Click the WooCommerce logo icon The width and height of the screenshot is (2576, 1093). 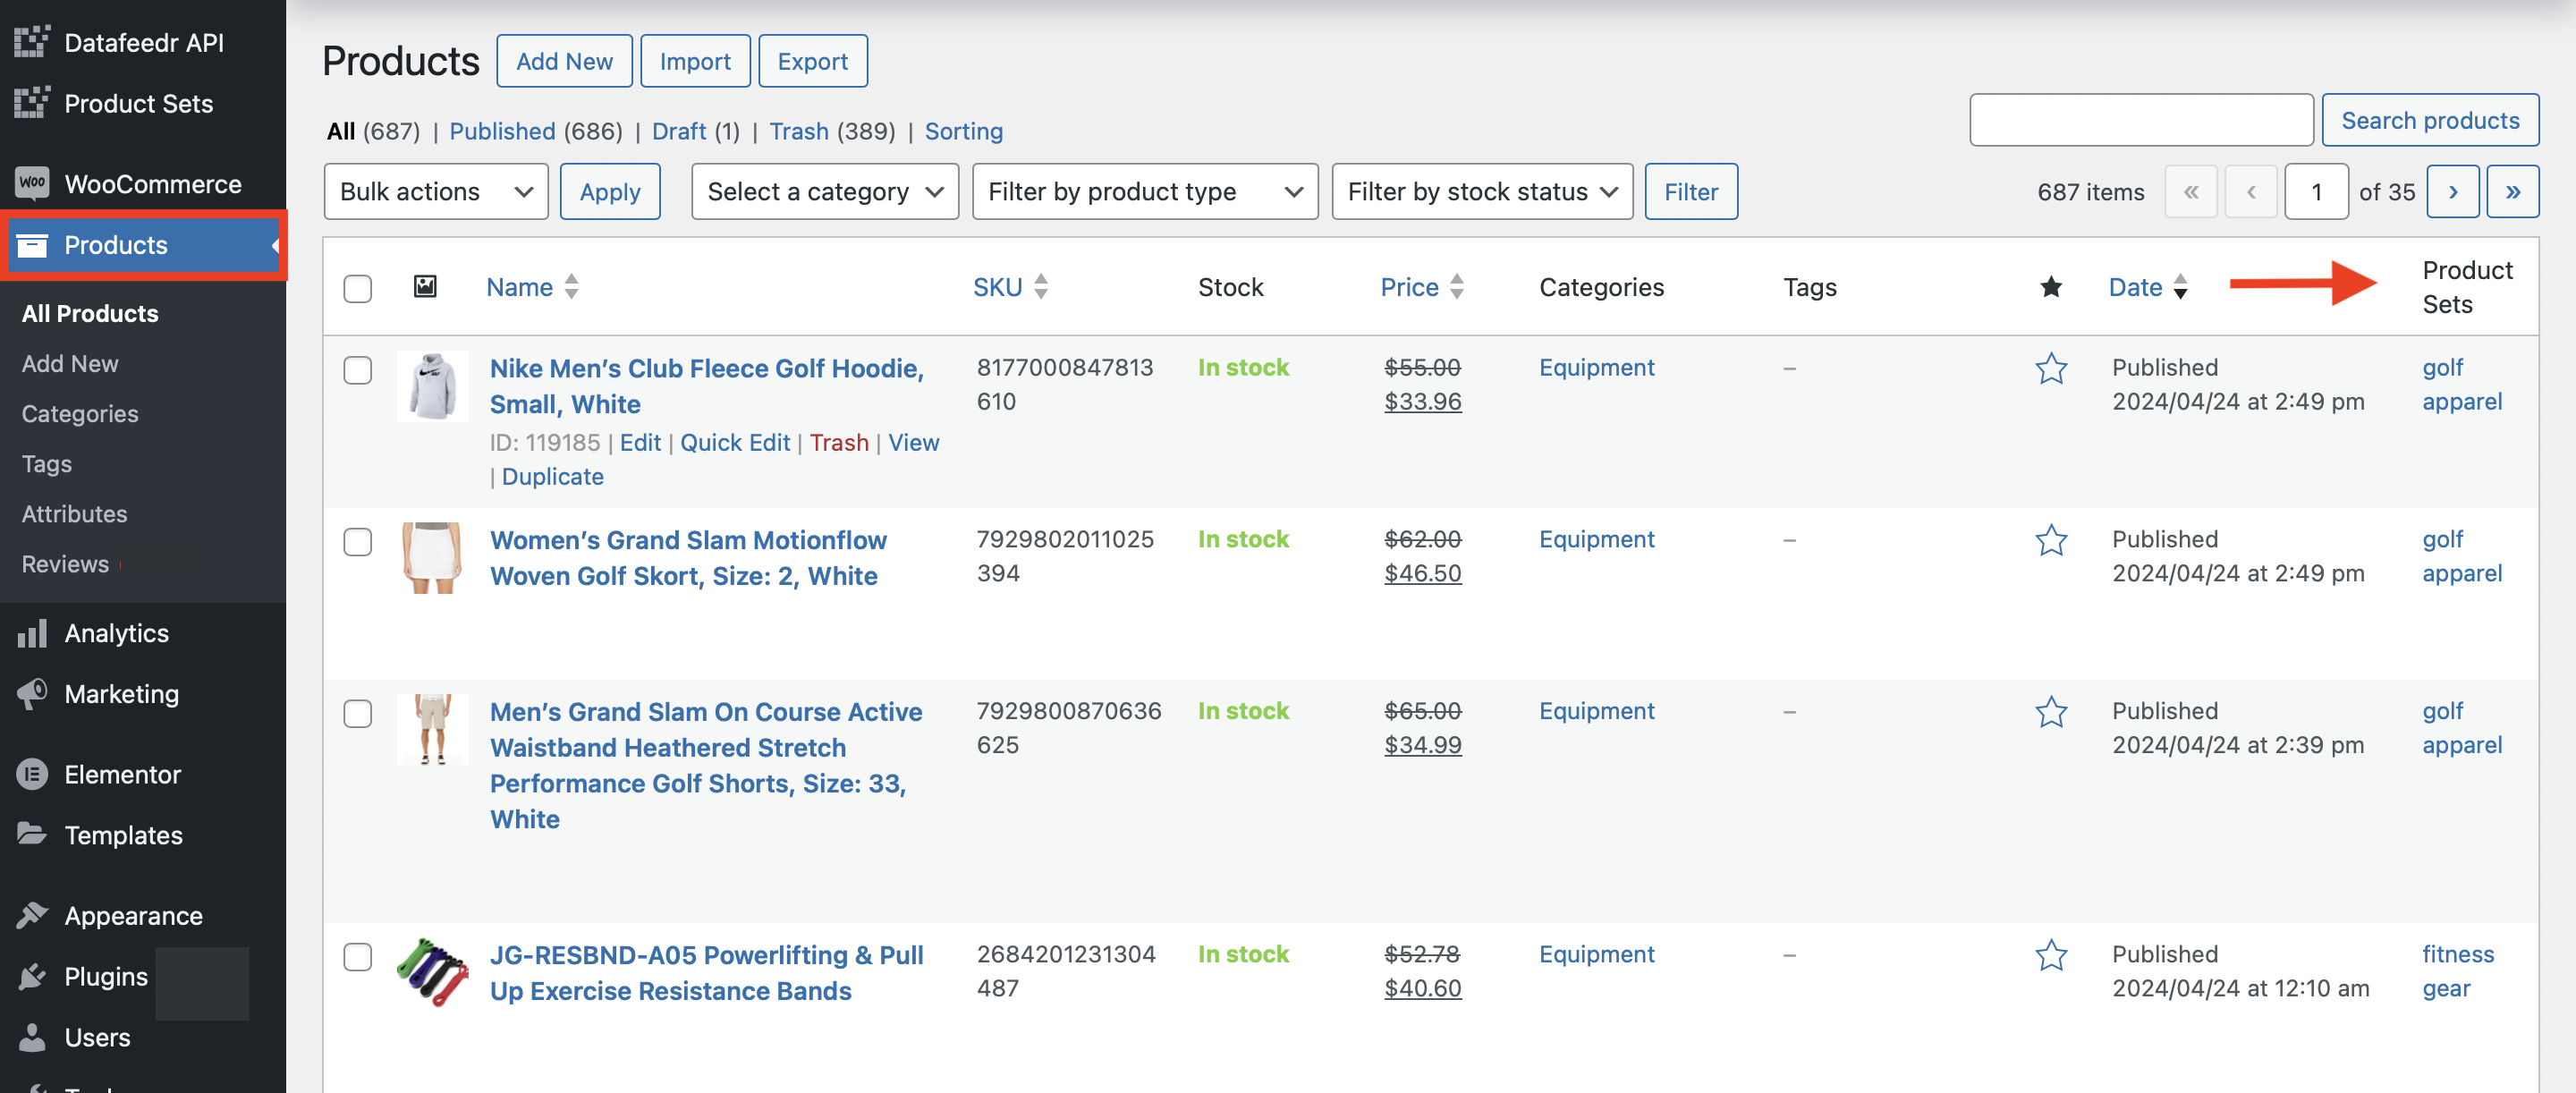click(32, 183)
